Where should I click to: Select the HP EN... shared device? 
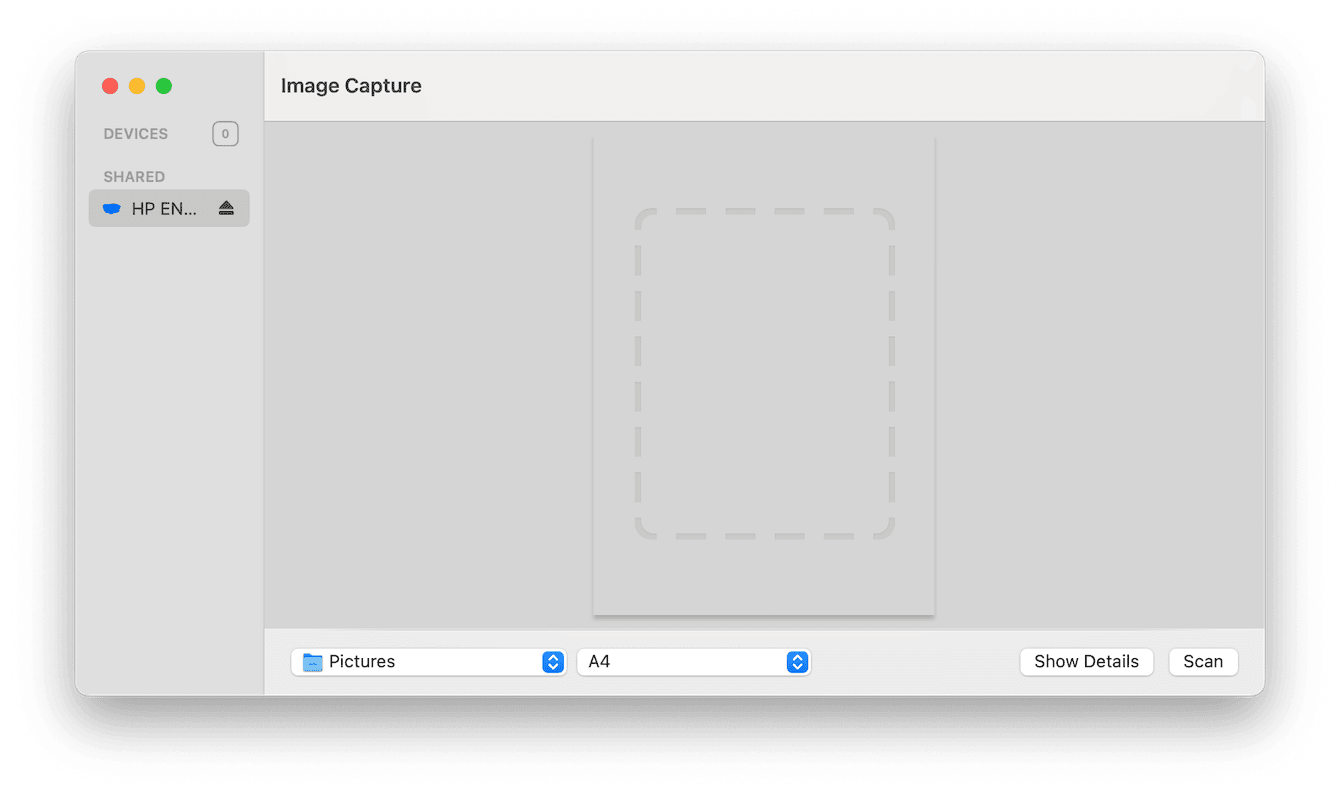pyautogui.click(x=165, y=209)
